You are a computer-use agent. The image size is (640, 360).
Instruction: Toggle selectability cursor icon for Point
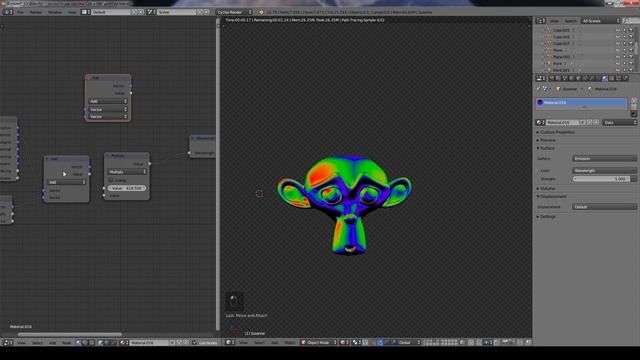(x=624, y=63)
